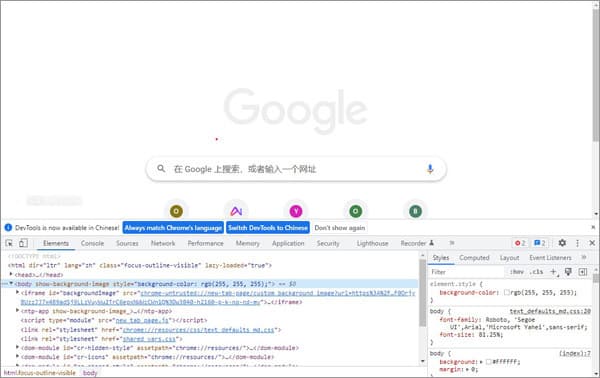Click Switch DevTools to Chinese

point(268,228)
